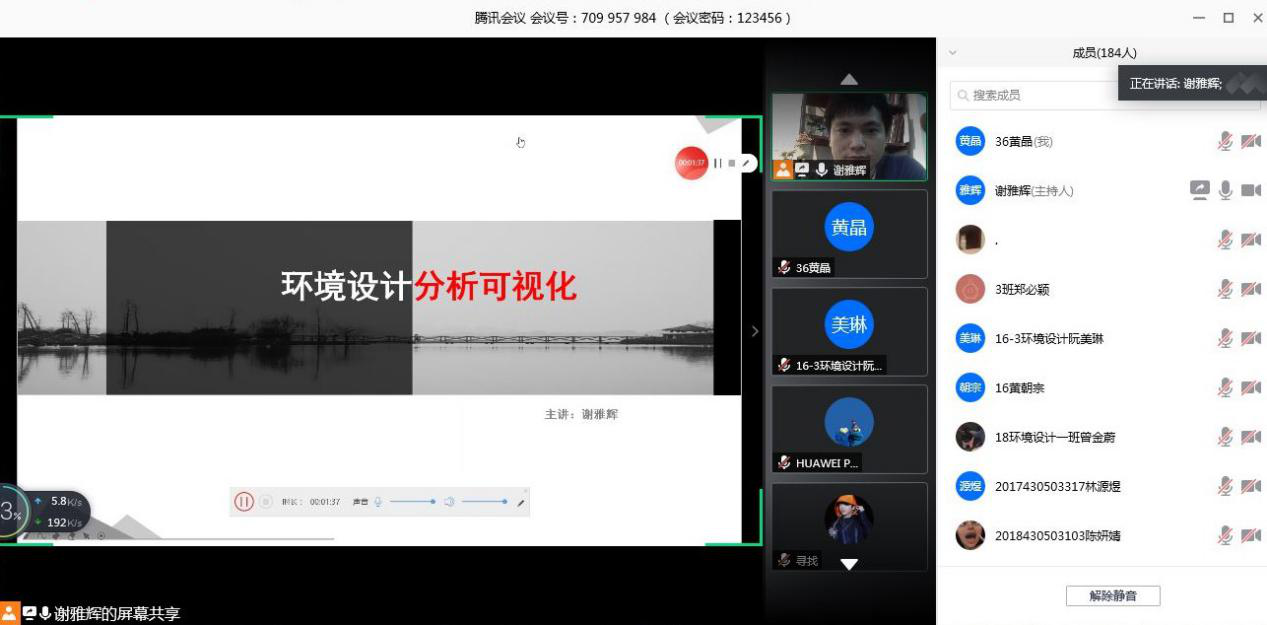The image size is (1267, 625).
Task: Stop recording in the top-right recorder widget
Action: point(731,163)
